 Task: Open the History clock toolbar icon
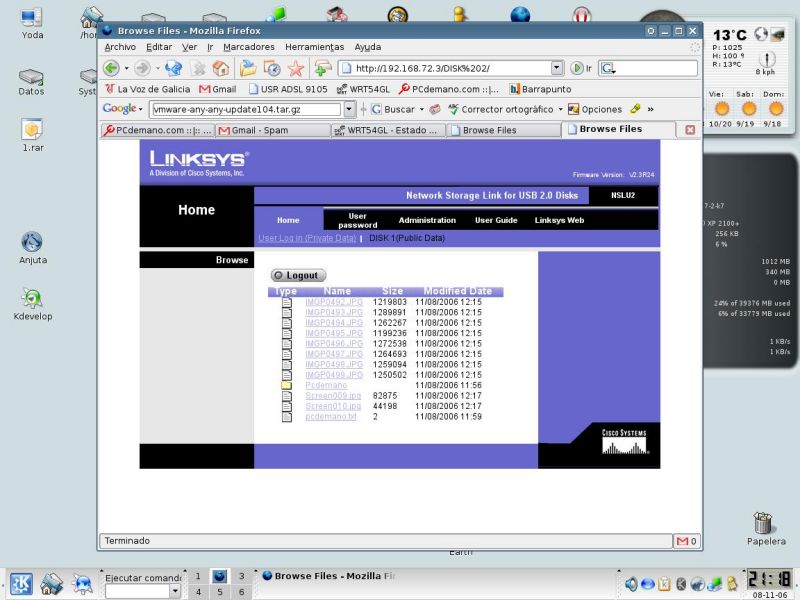[272, 68]
